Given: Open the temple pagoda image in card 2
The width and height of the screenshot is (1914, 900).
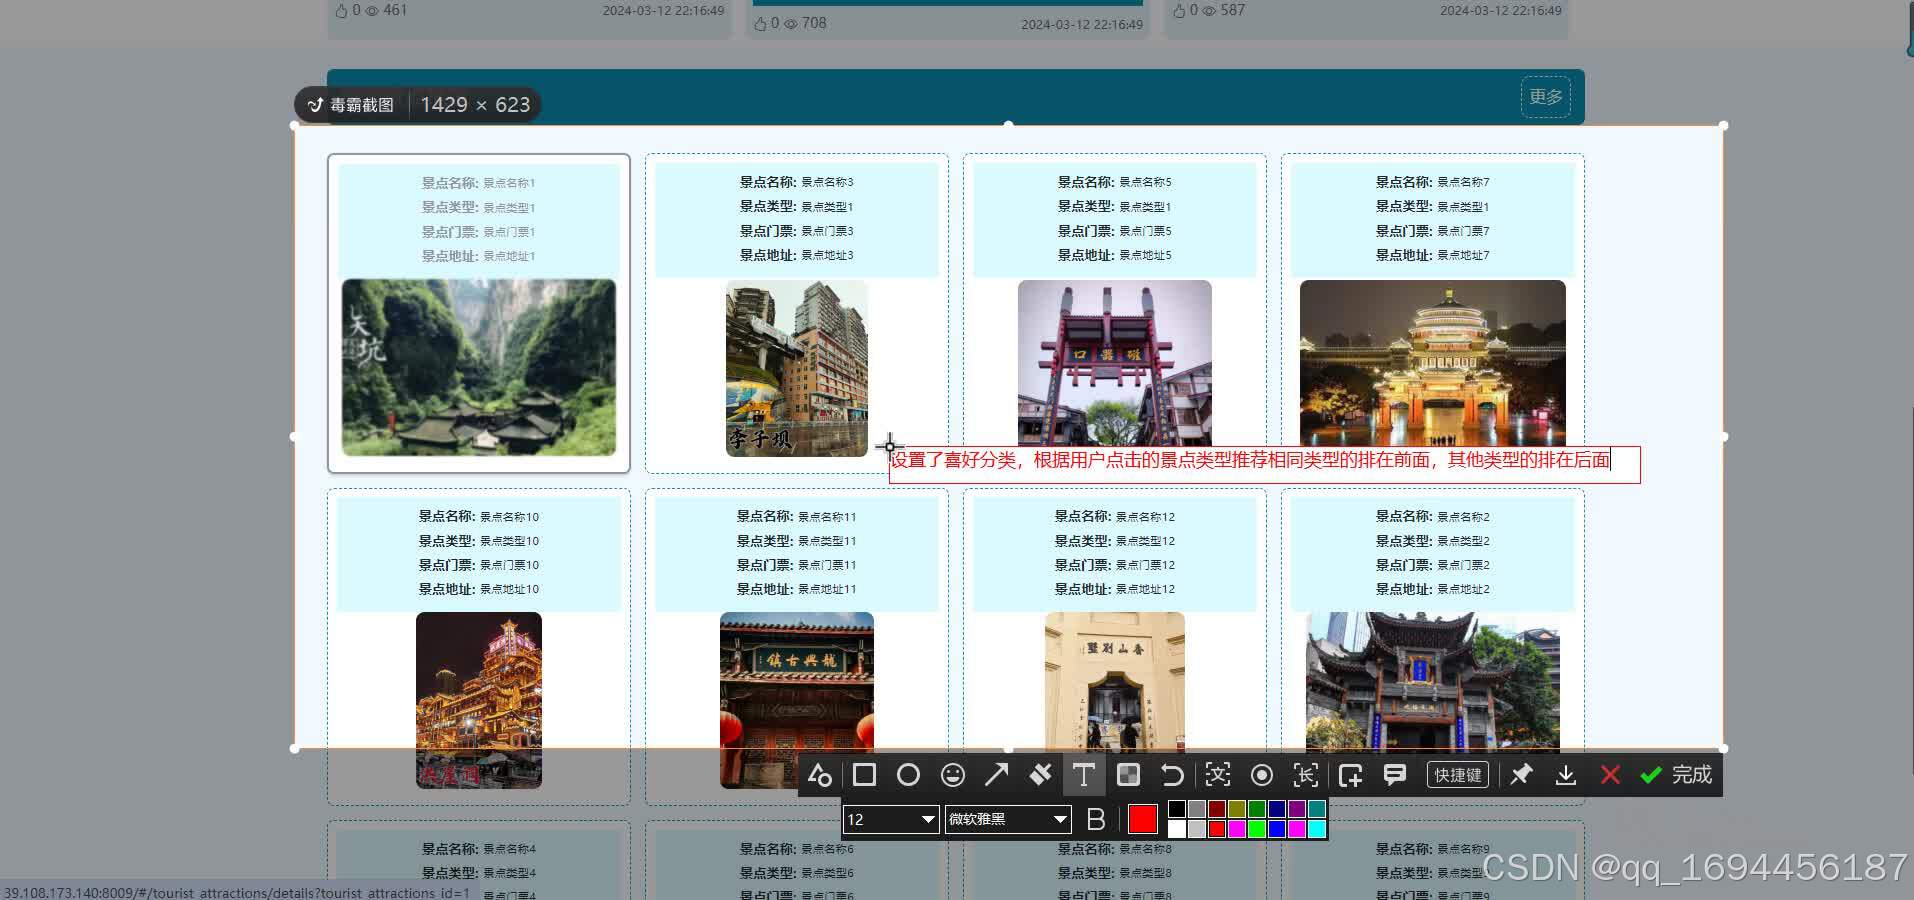Looking at the screenshot, I should [x=1433, y=682].
